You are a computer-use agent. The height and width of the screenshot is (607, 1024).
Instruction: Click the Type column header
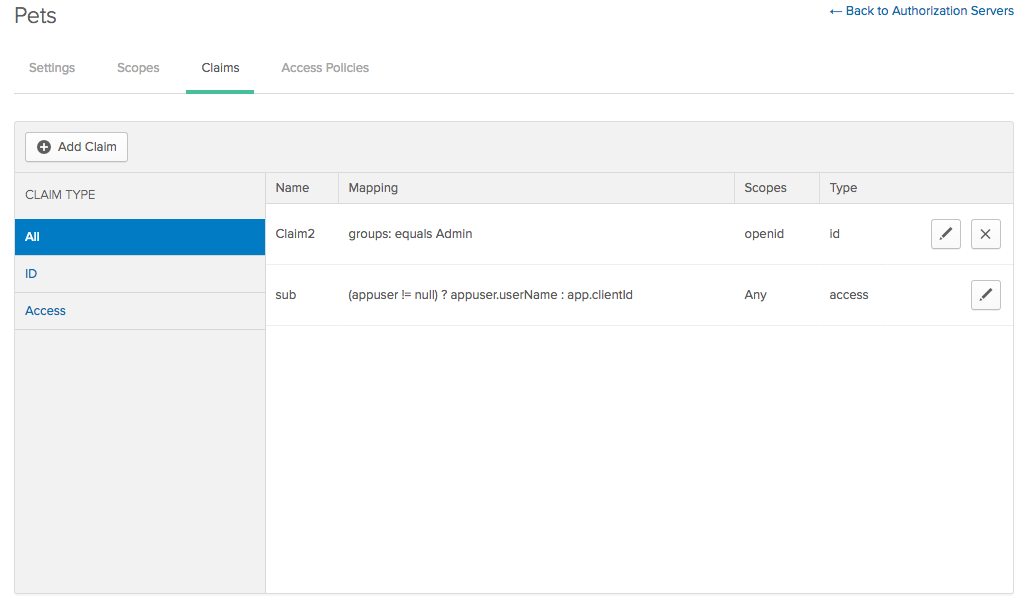point(843,188)
